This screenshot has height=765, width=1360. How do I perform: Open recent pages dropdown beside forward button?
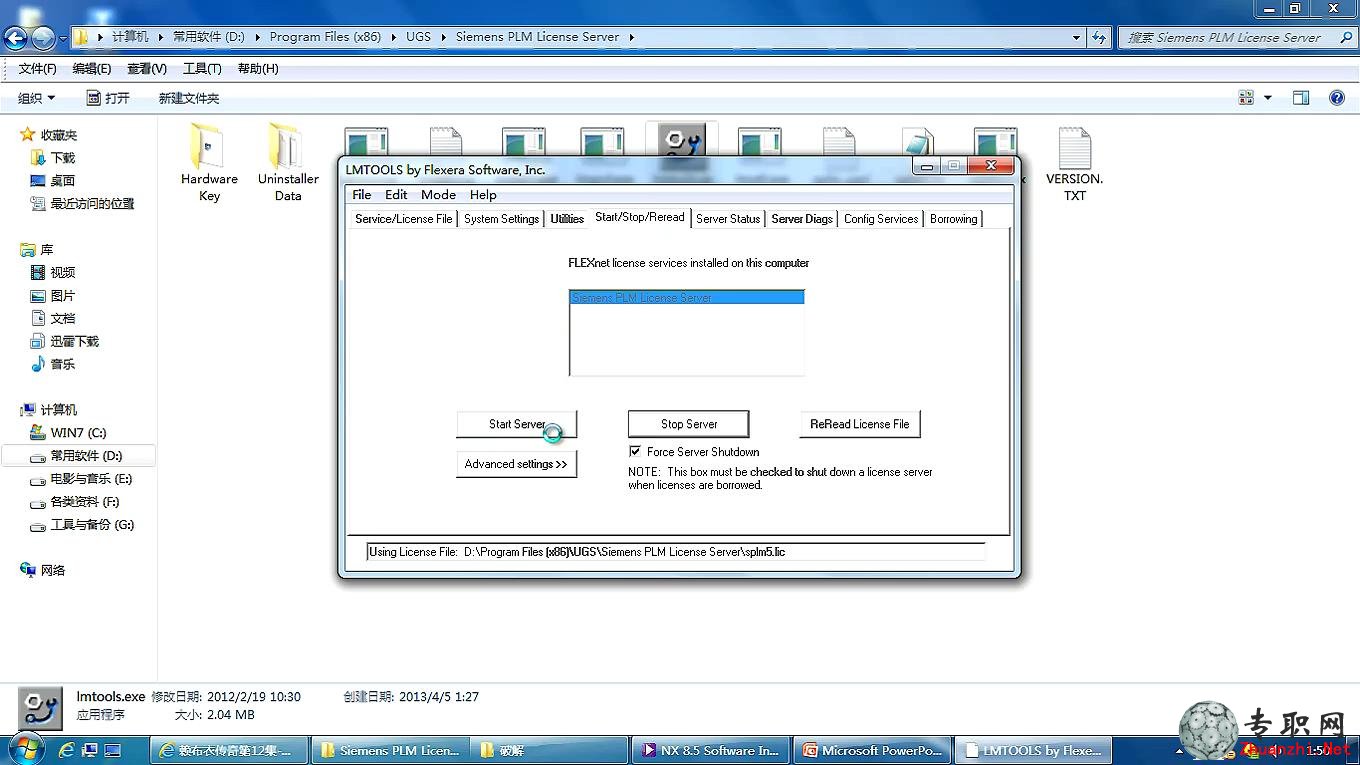tap(63, 38)
